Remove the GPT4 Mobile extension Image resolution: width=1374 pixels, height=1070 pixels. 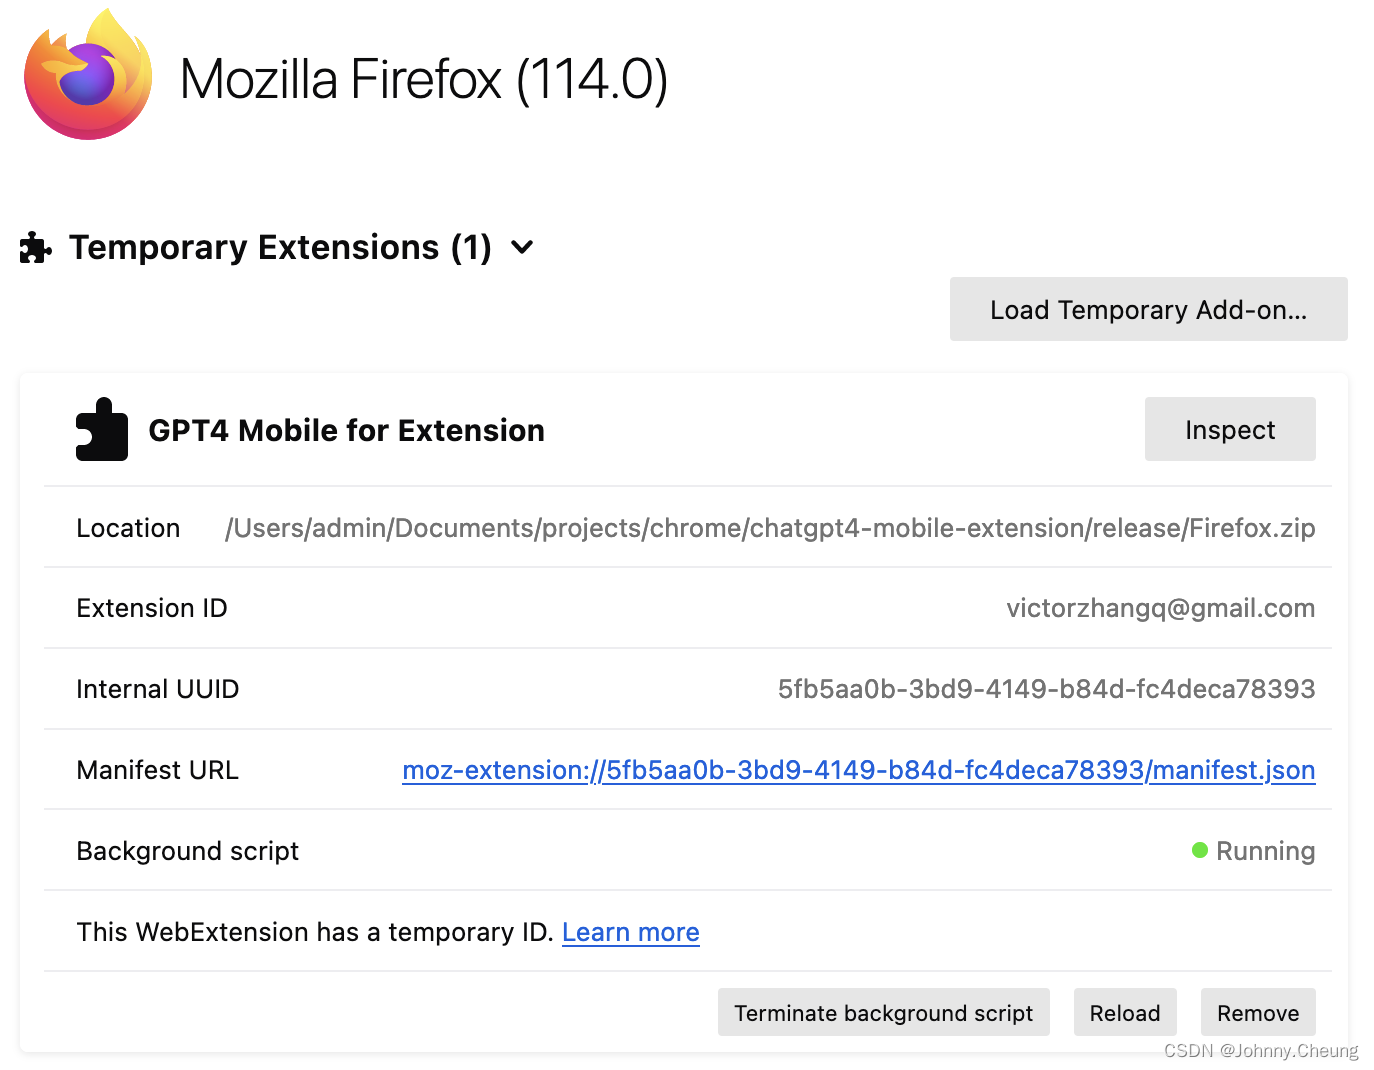1258,1012
